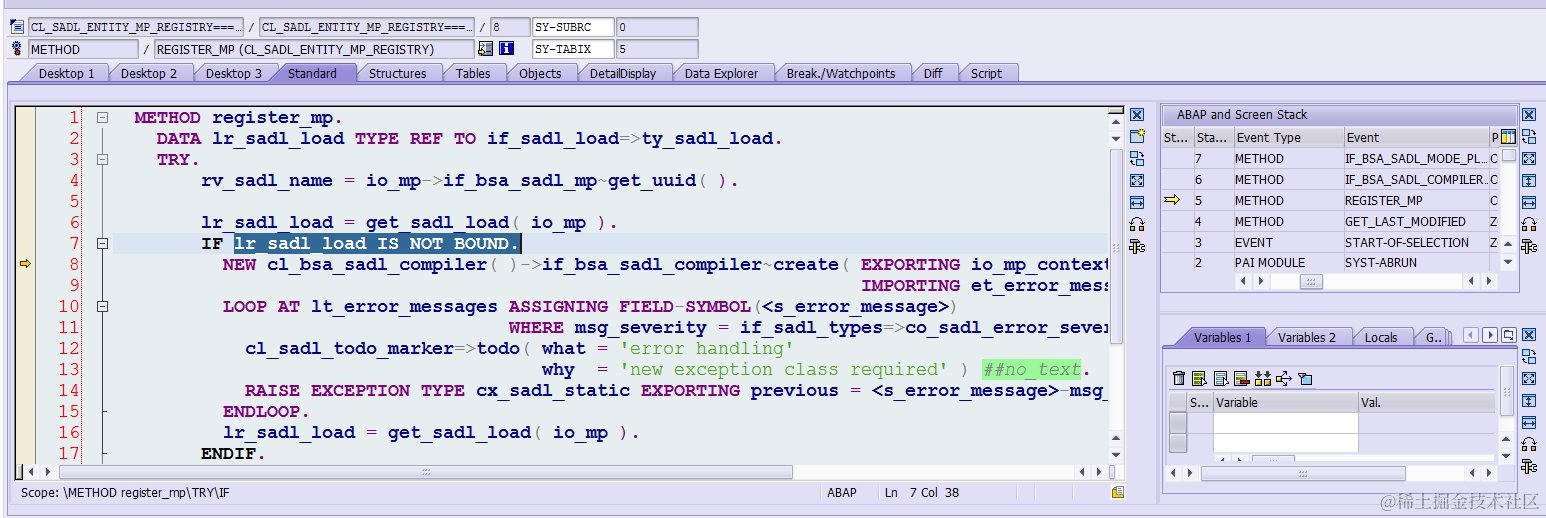
Task: Click the SY-SUBRC field name input
Action: click(571, 27)
